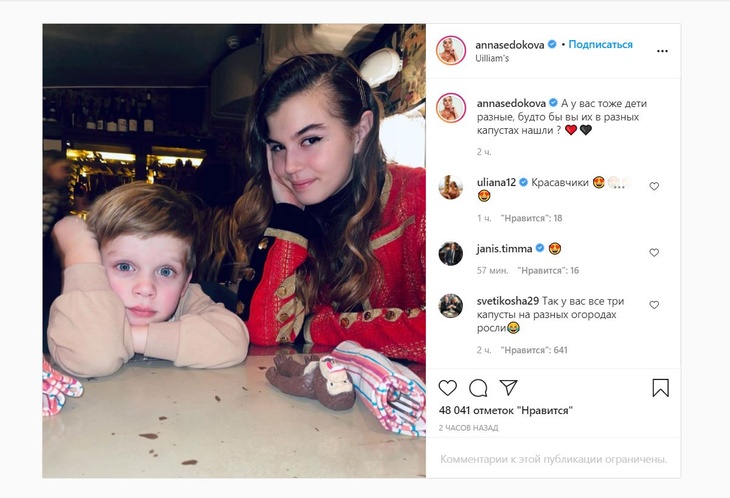The width and height of the screenshot is (730, 498).
Task: Like svetikosha29's comment heart
Action: pyautogui.click(x=654, y=305)
